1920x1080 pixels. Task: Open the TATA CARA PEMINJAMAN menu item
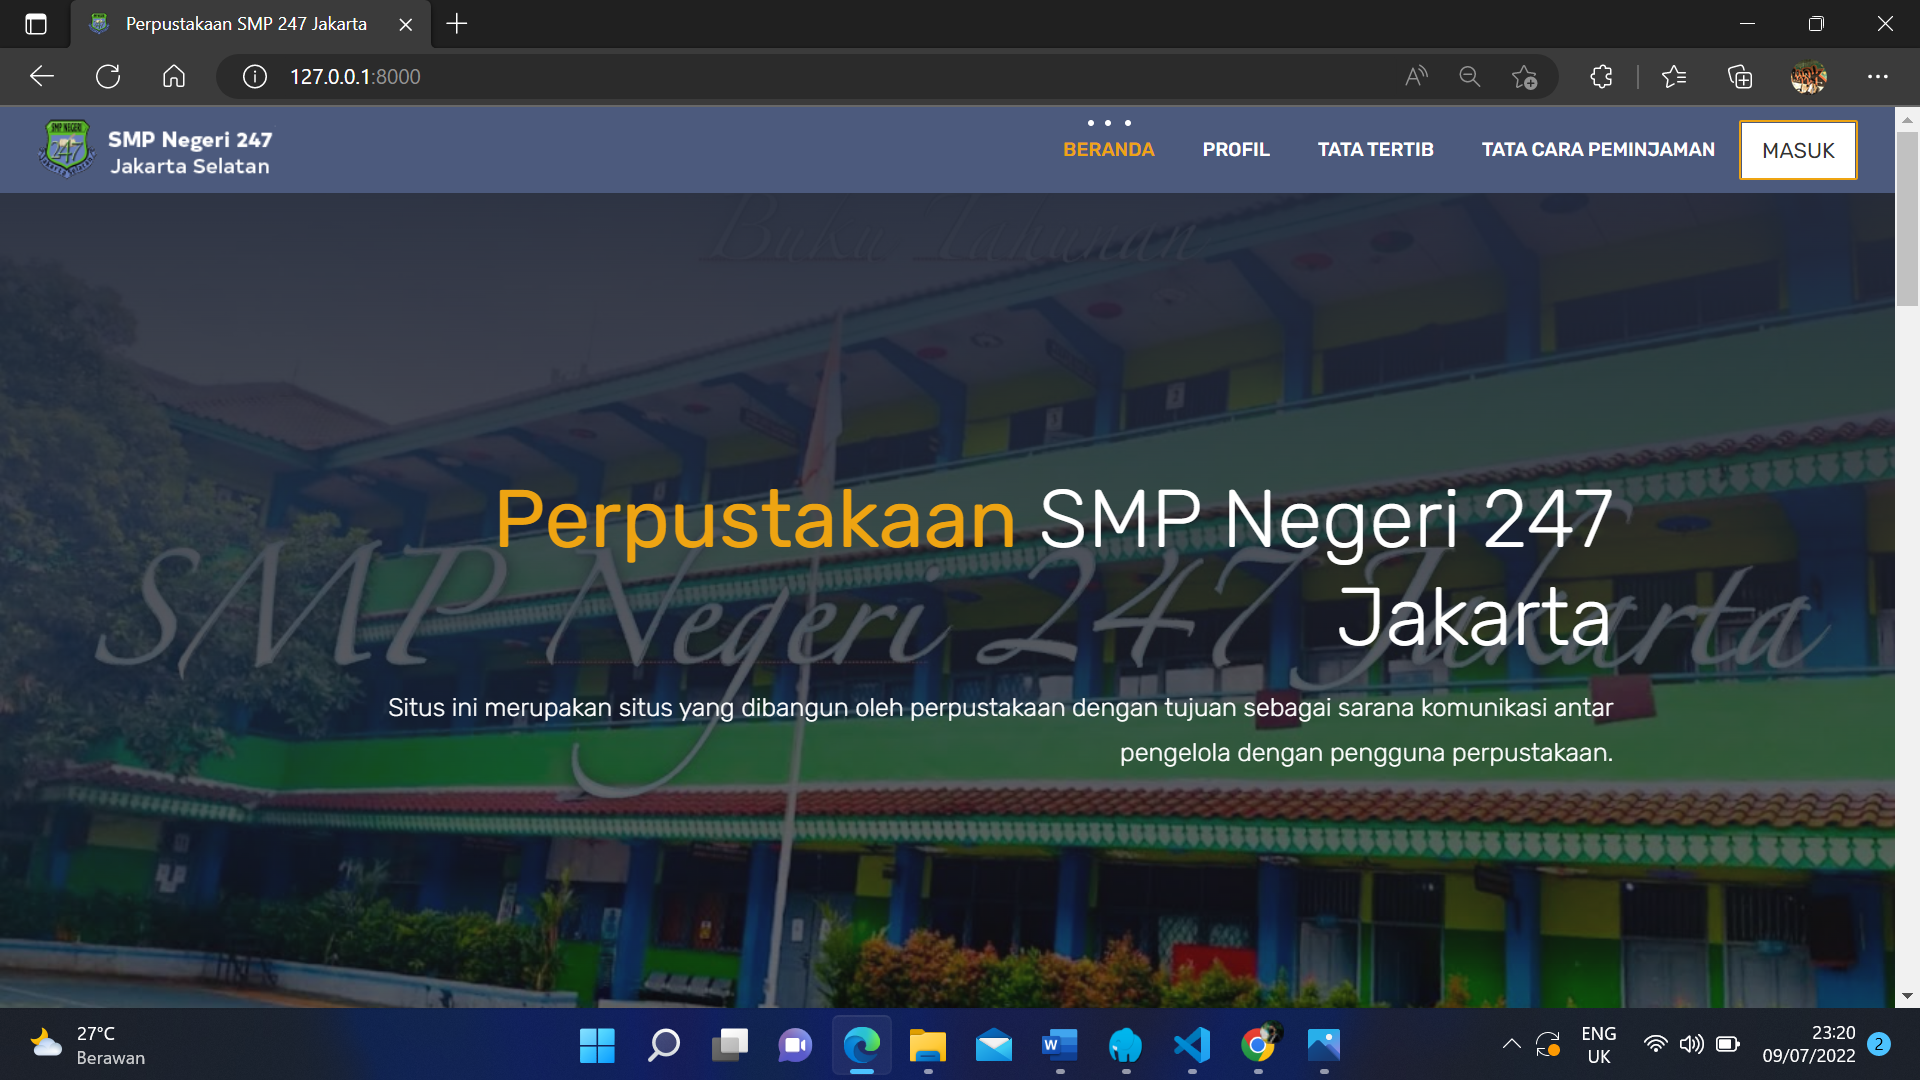pos(1598,150)
